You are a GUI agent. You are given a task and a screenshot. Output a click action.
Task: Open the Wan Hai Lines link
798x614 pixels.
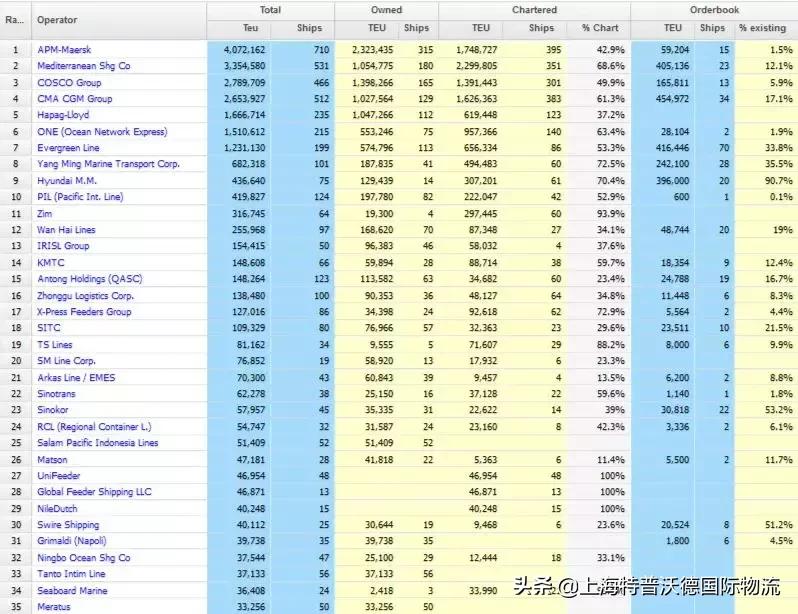coord(66,230)
